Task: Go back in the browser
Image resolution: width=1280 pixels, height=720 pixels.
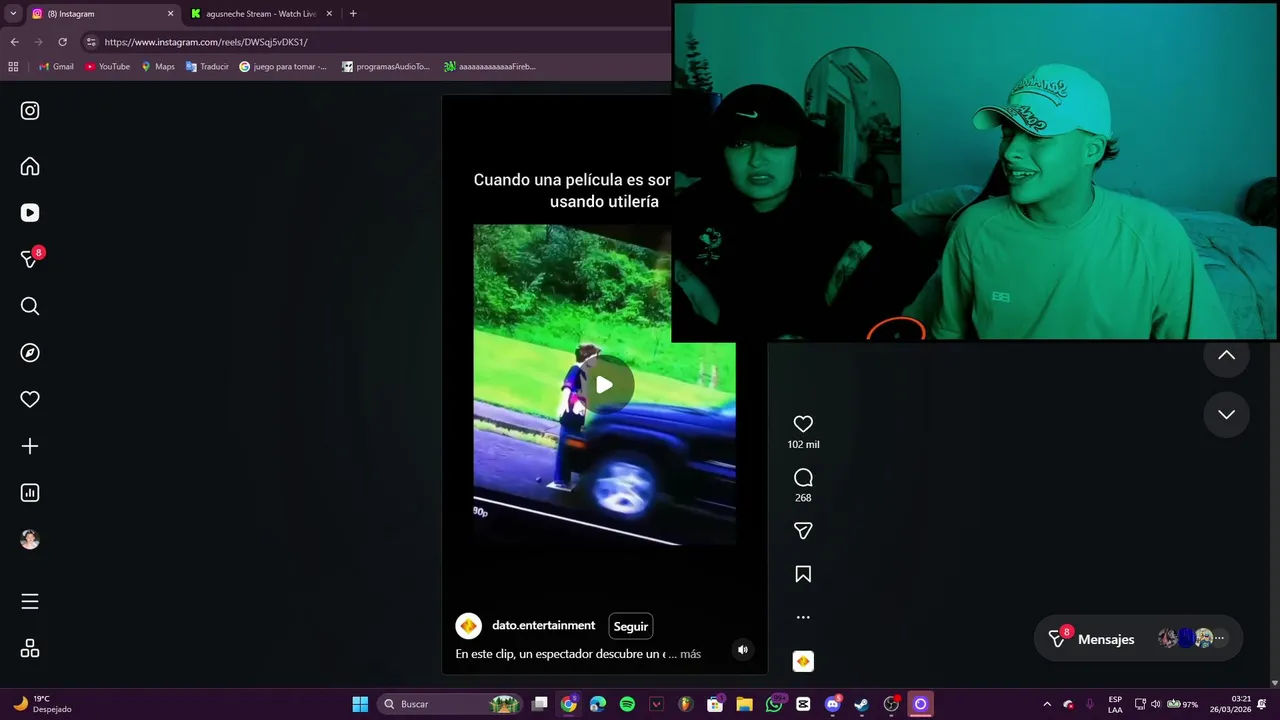Action: 14,42
